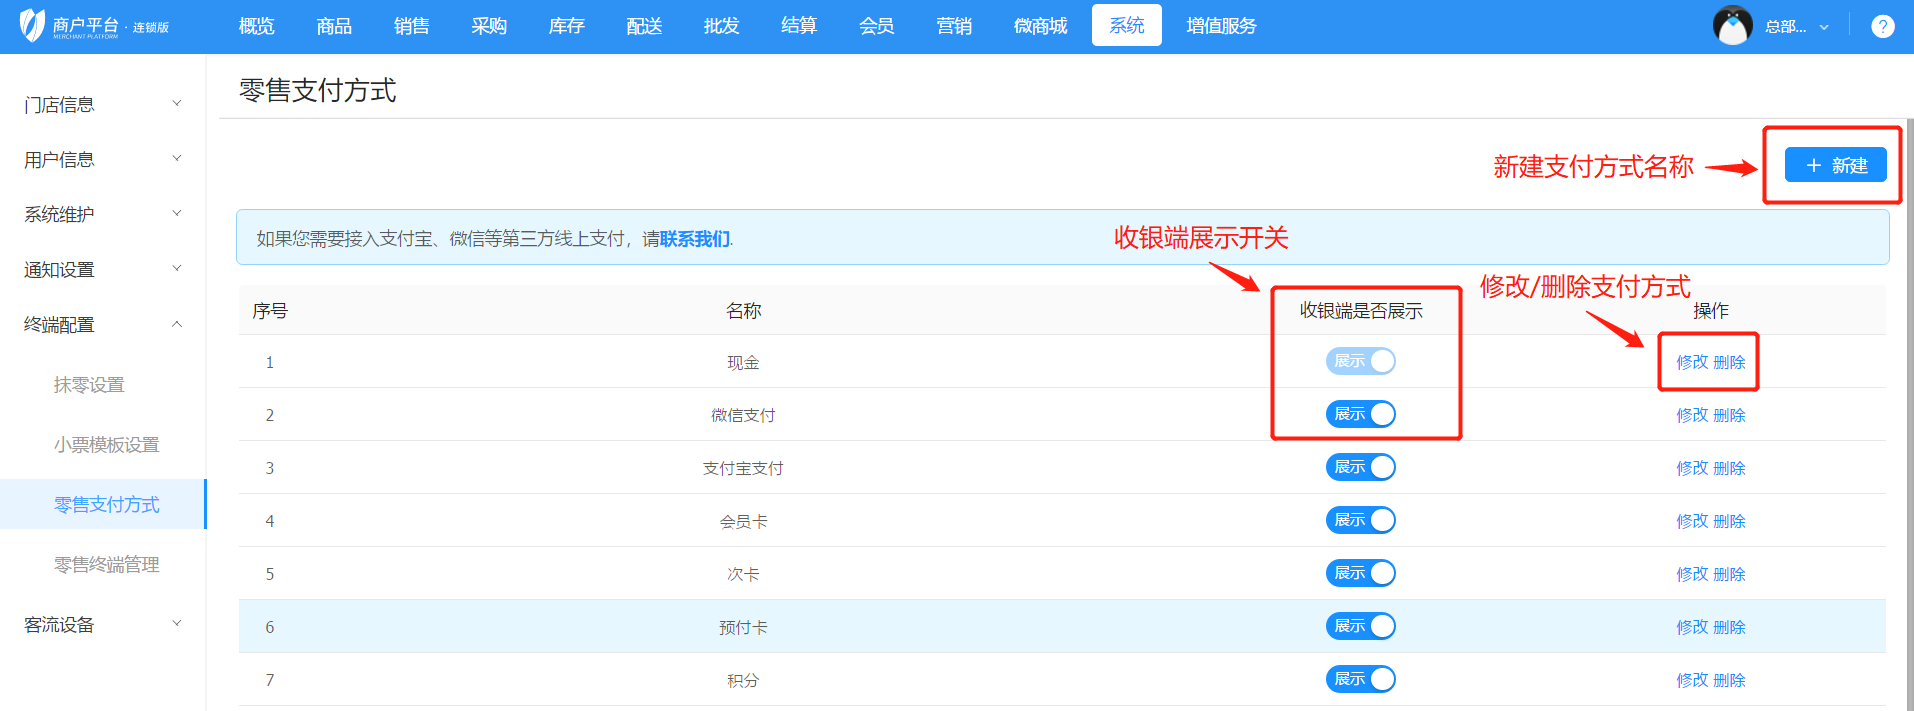1914x711 pixels.
Task: Select 零售终端管理 in the sidebar
Action: coord(107,564)
